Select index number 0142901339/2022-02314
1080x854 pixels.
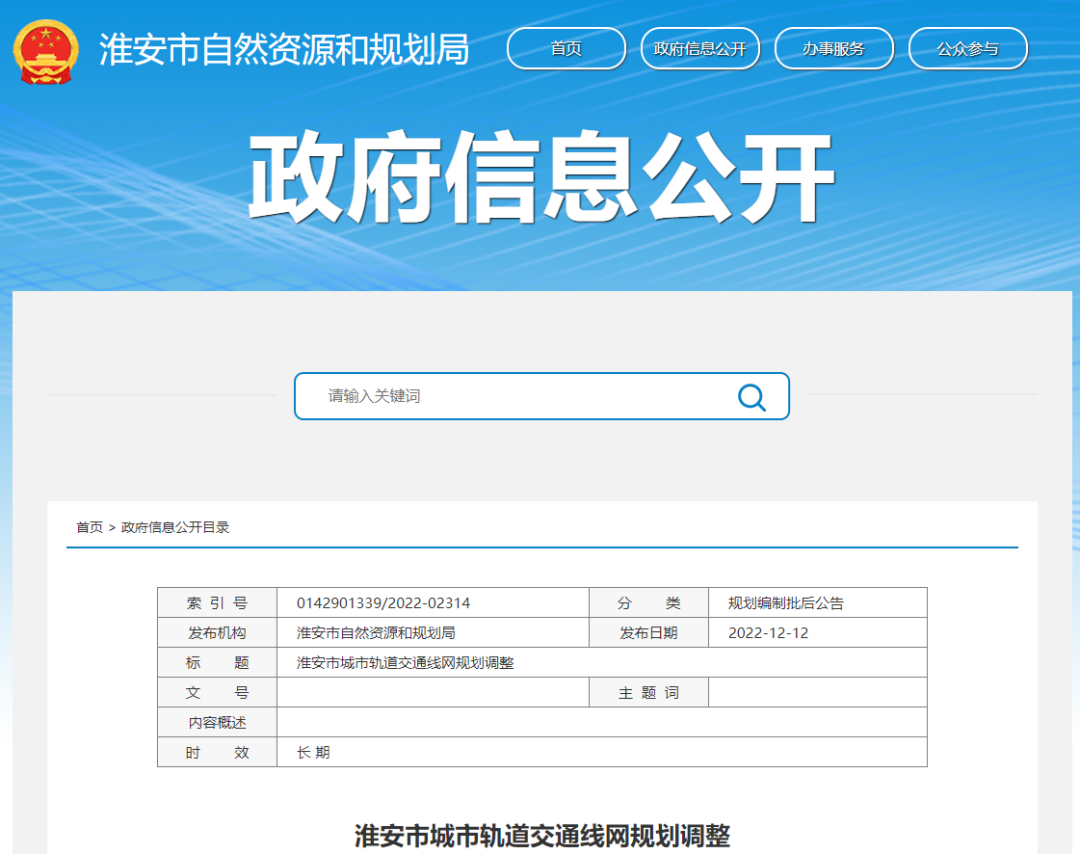[383, 603]
